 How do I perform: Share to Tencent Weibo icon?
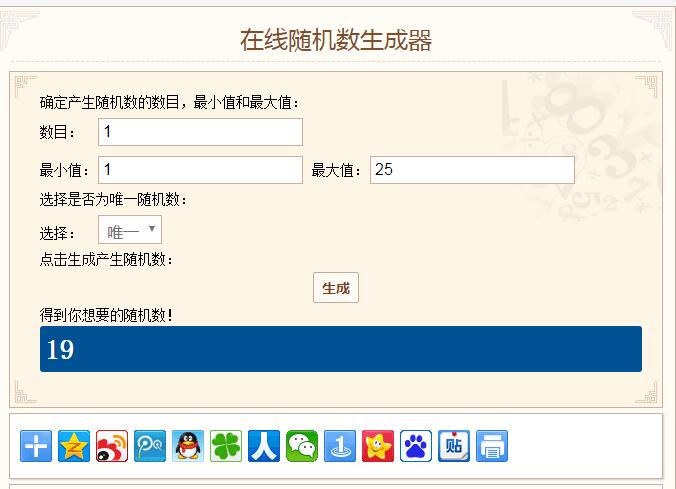click(150, 446)
